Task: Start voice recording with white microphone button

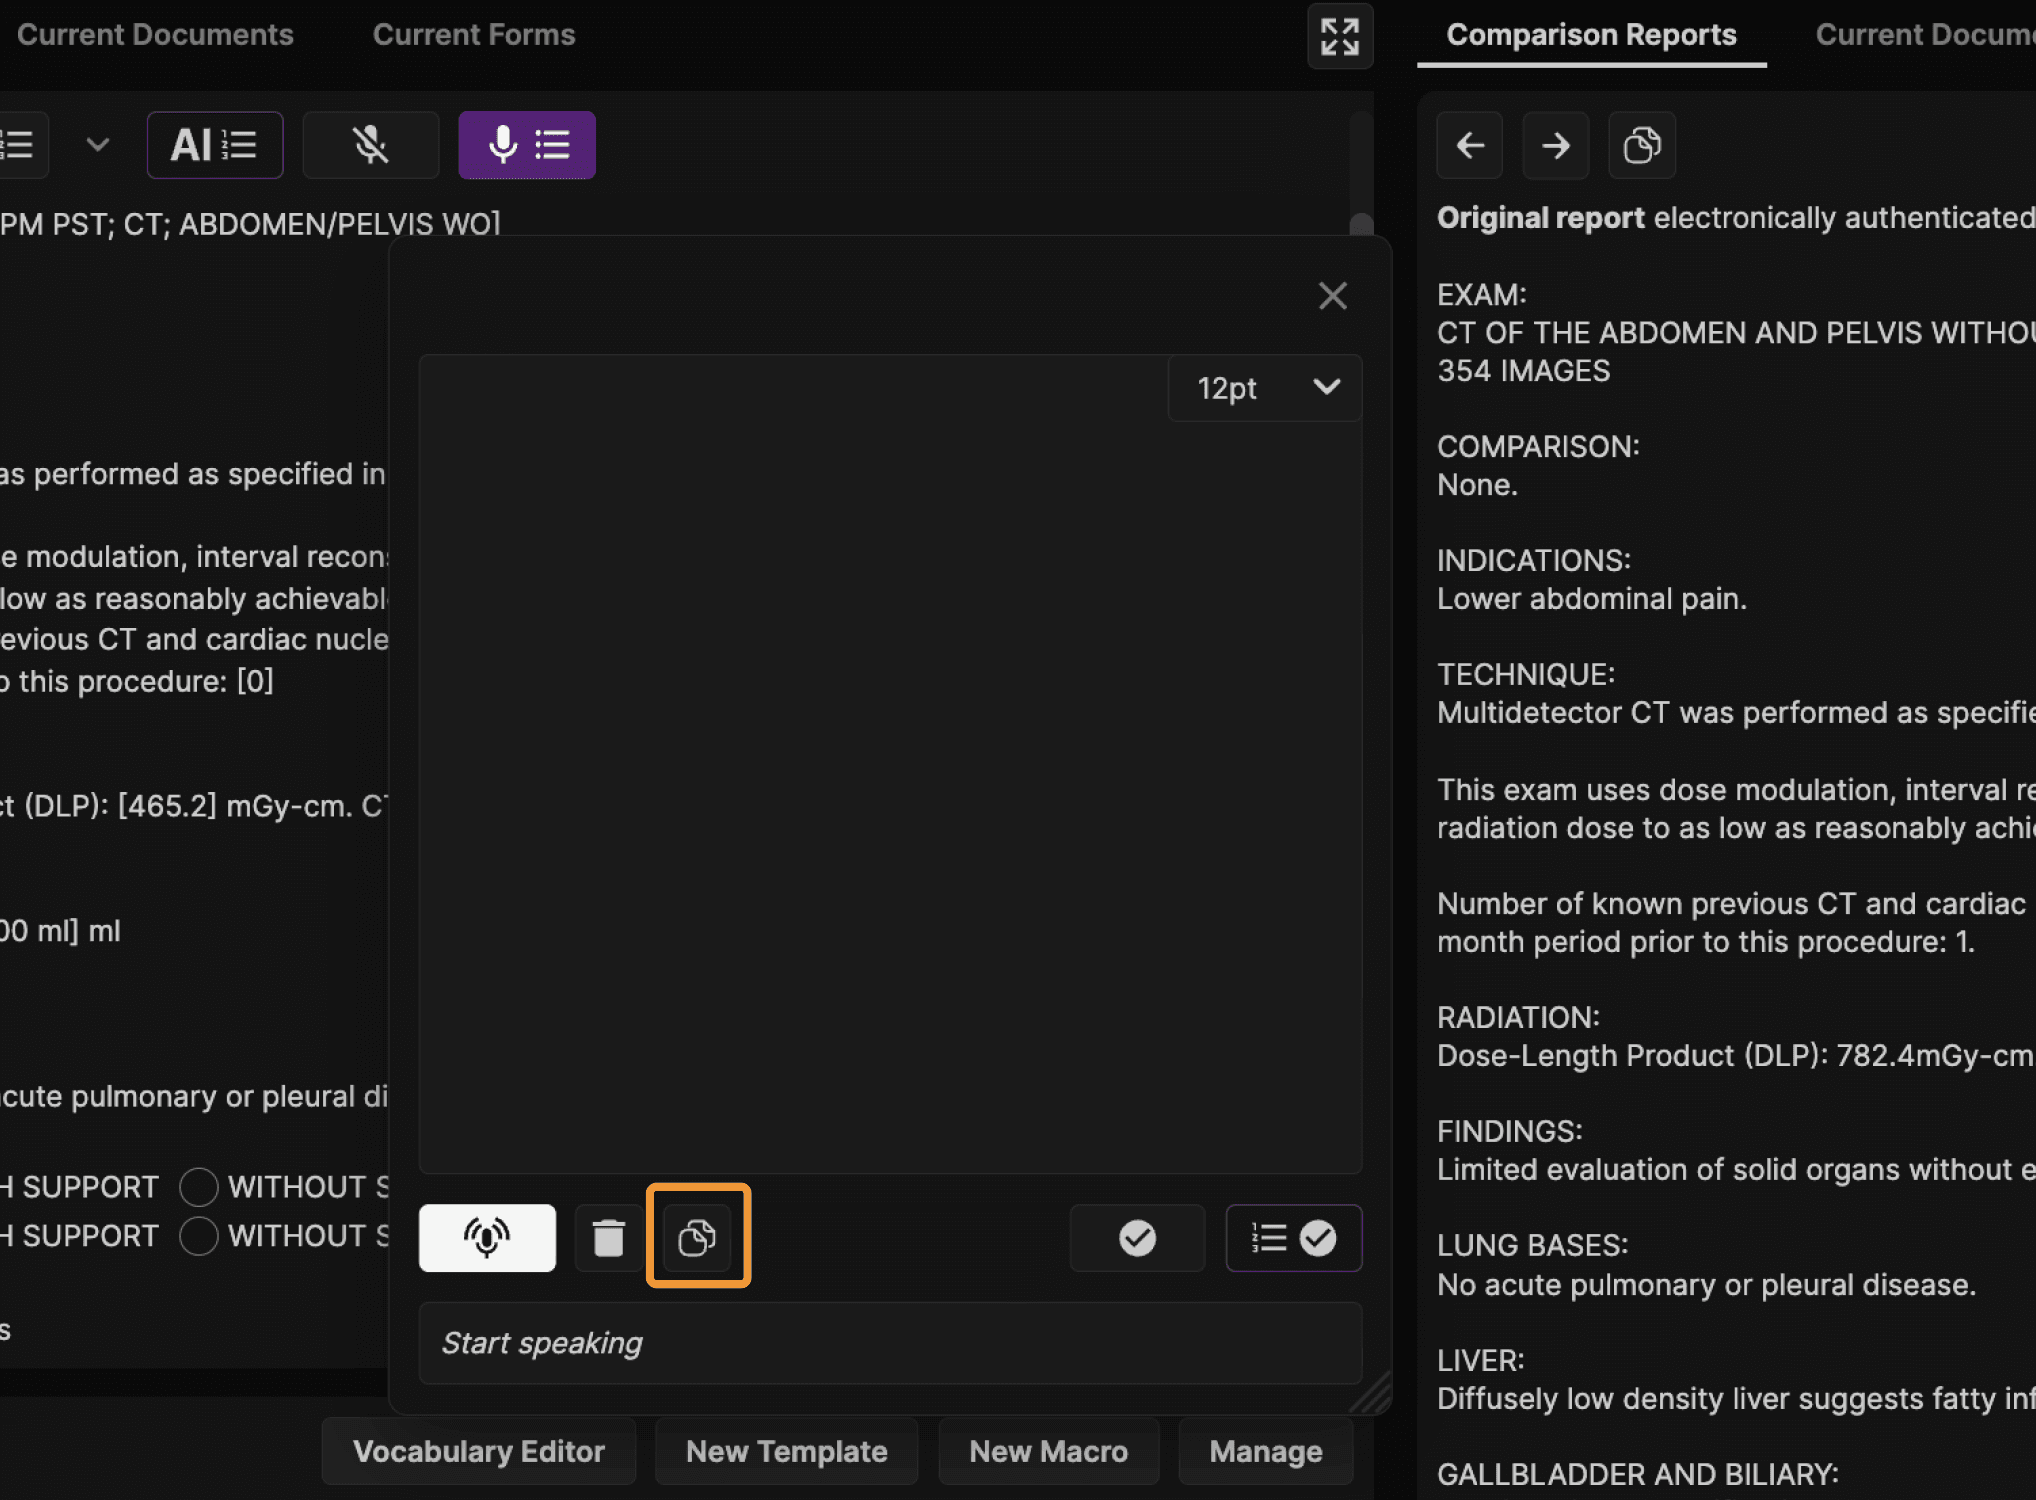Action: click(487, 1238)
